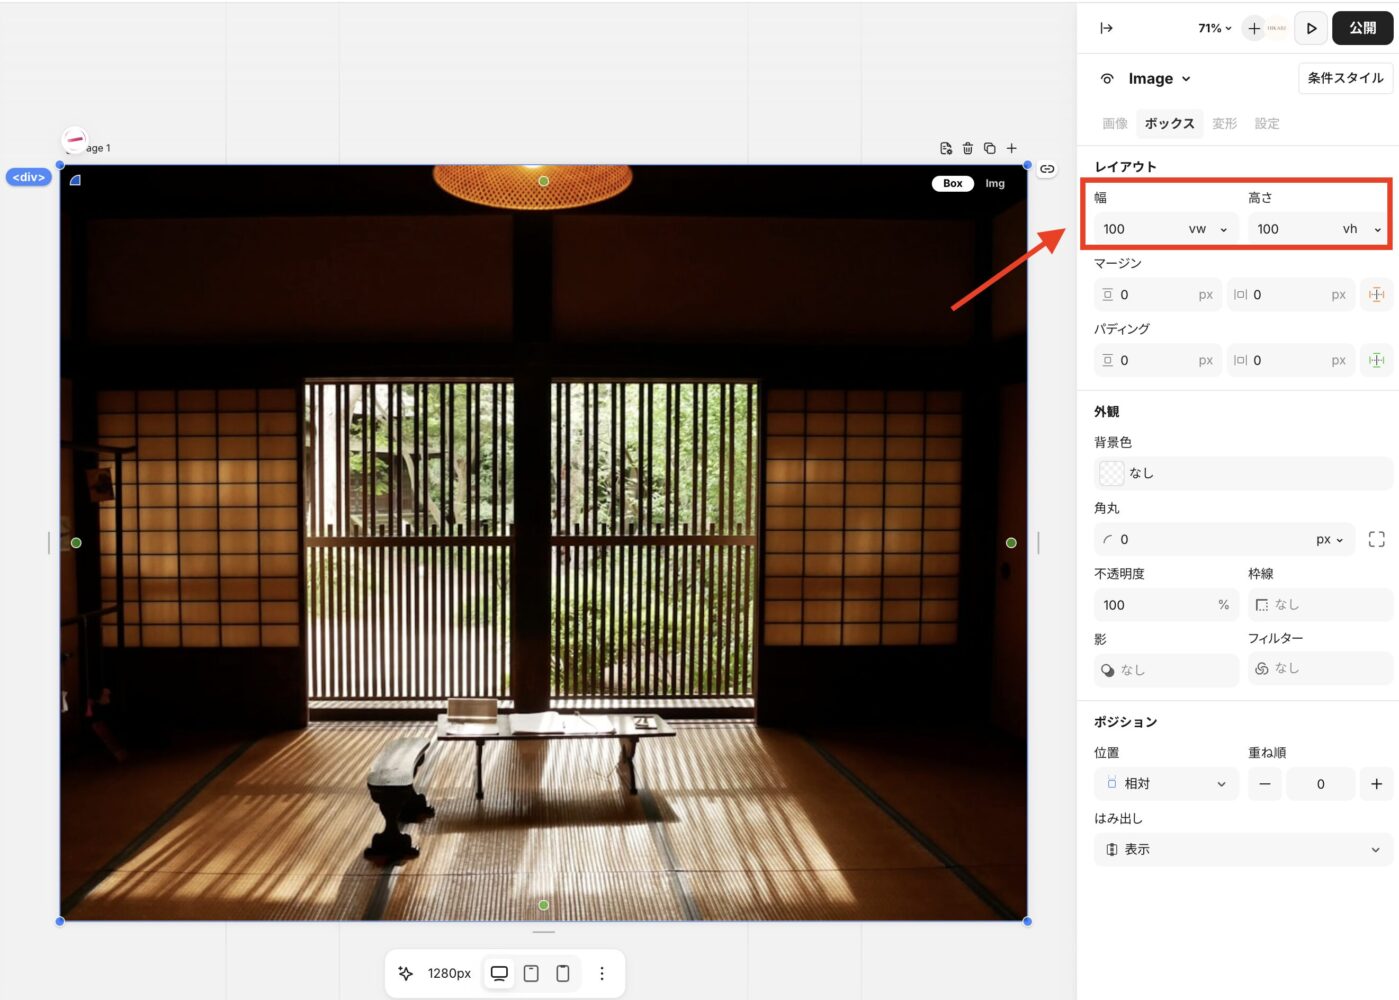
Task: Click the trash icon above the image
Action: click(967, 148)
